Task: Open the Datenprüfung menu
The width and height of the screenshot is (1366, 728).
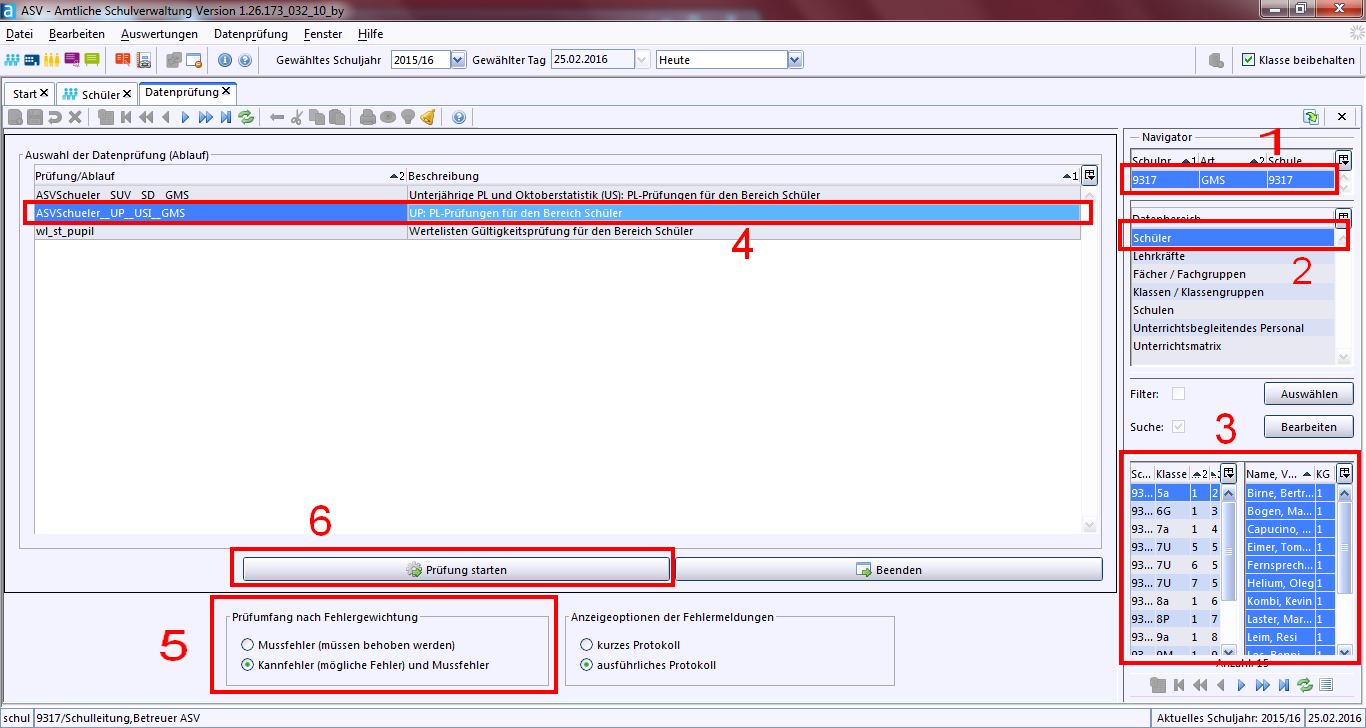Action: [x=251, y=34]
